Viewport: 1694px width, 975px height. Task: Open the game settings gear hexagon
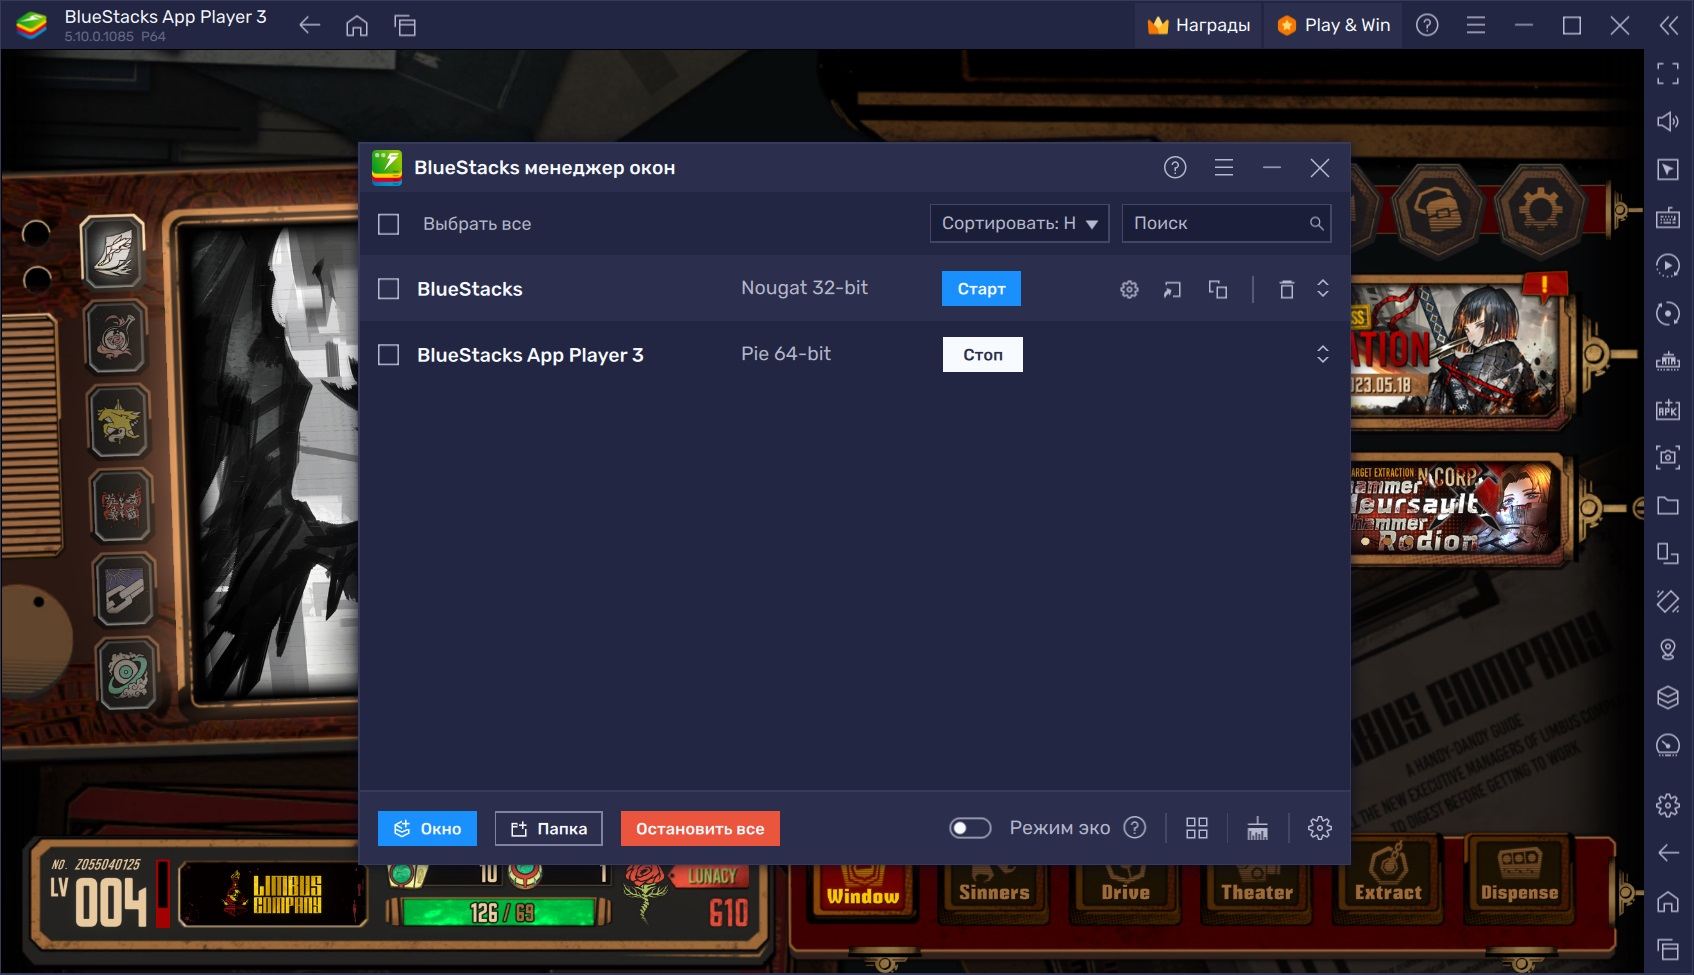1539,209
